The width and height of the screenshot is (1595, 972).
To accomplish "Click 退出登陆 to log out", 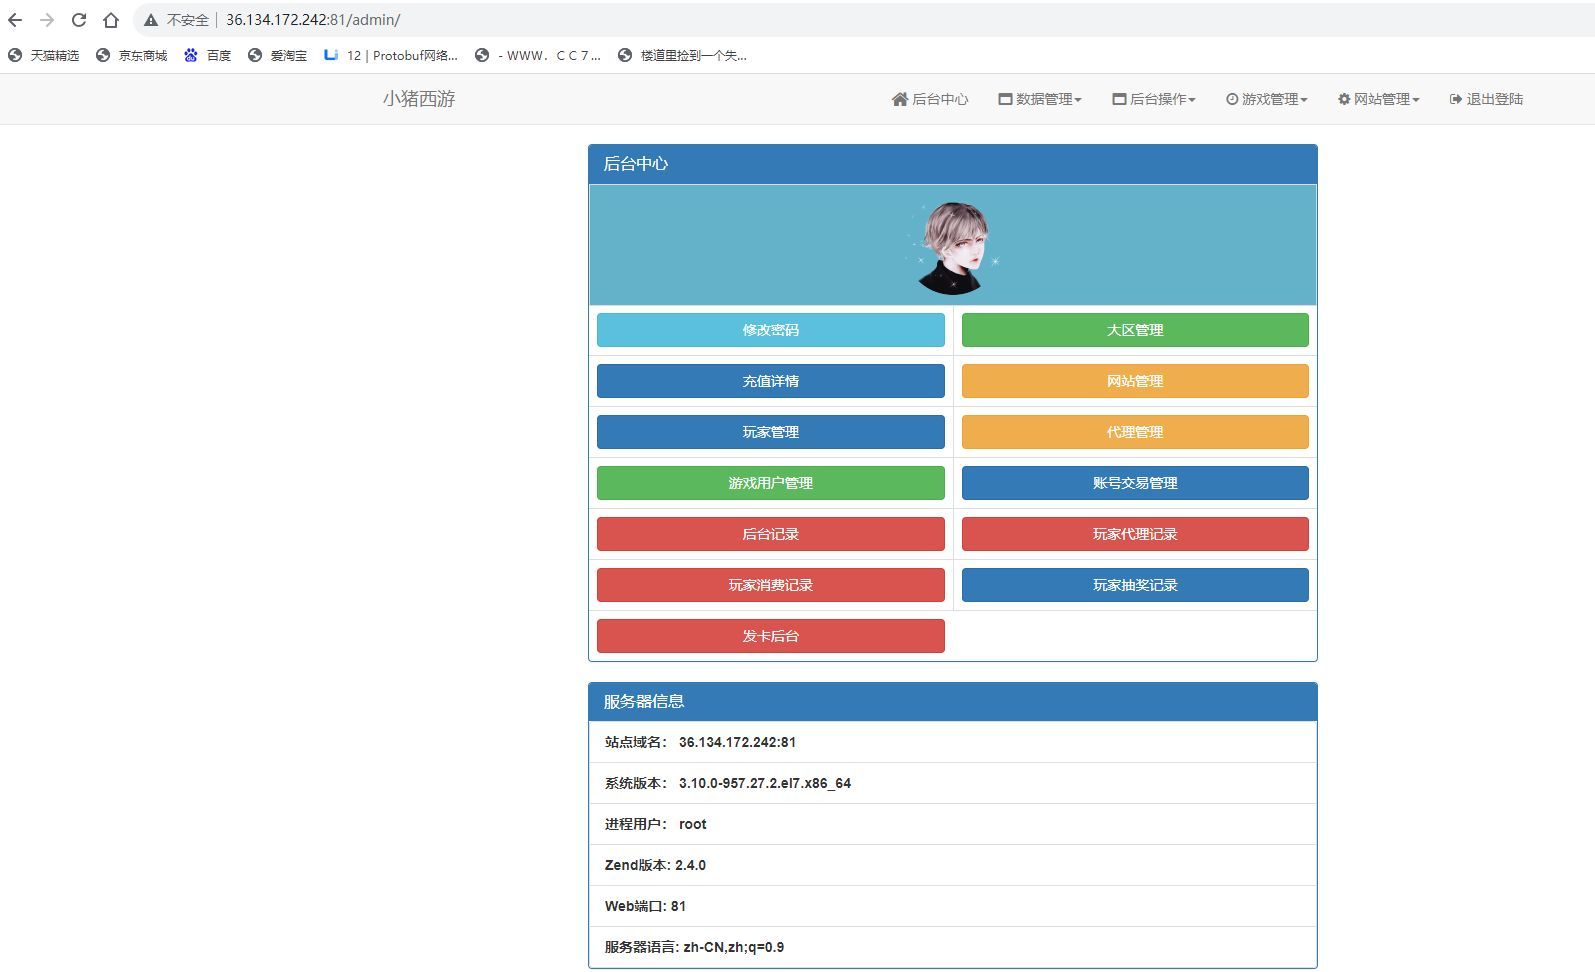I will [1486, 99].
